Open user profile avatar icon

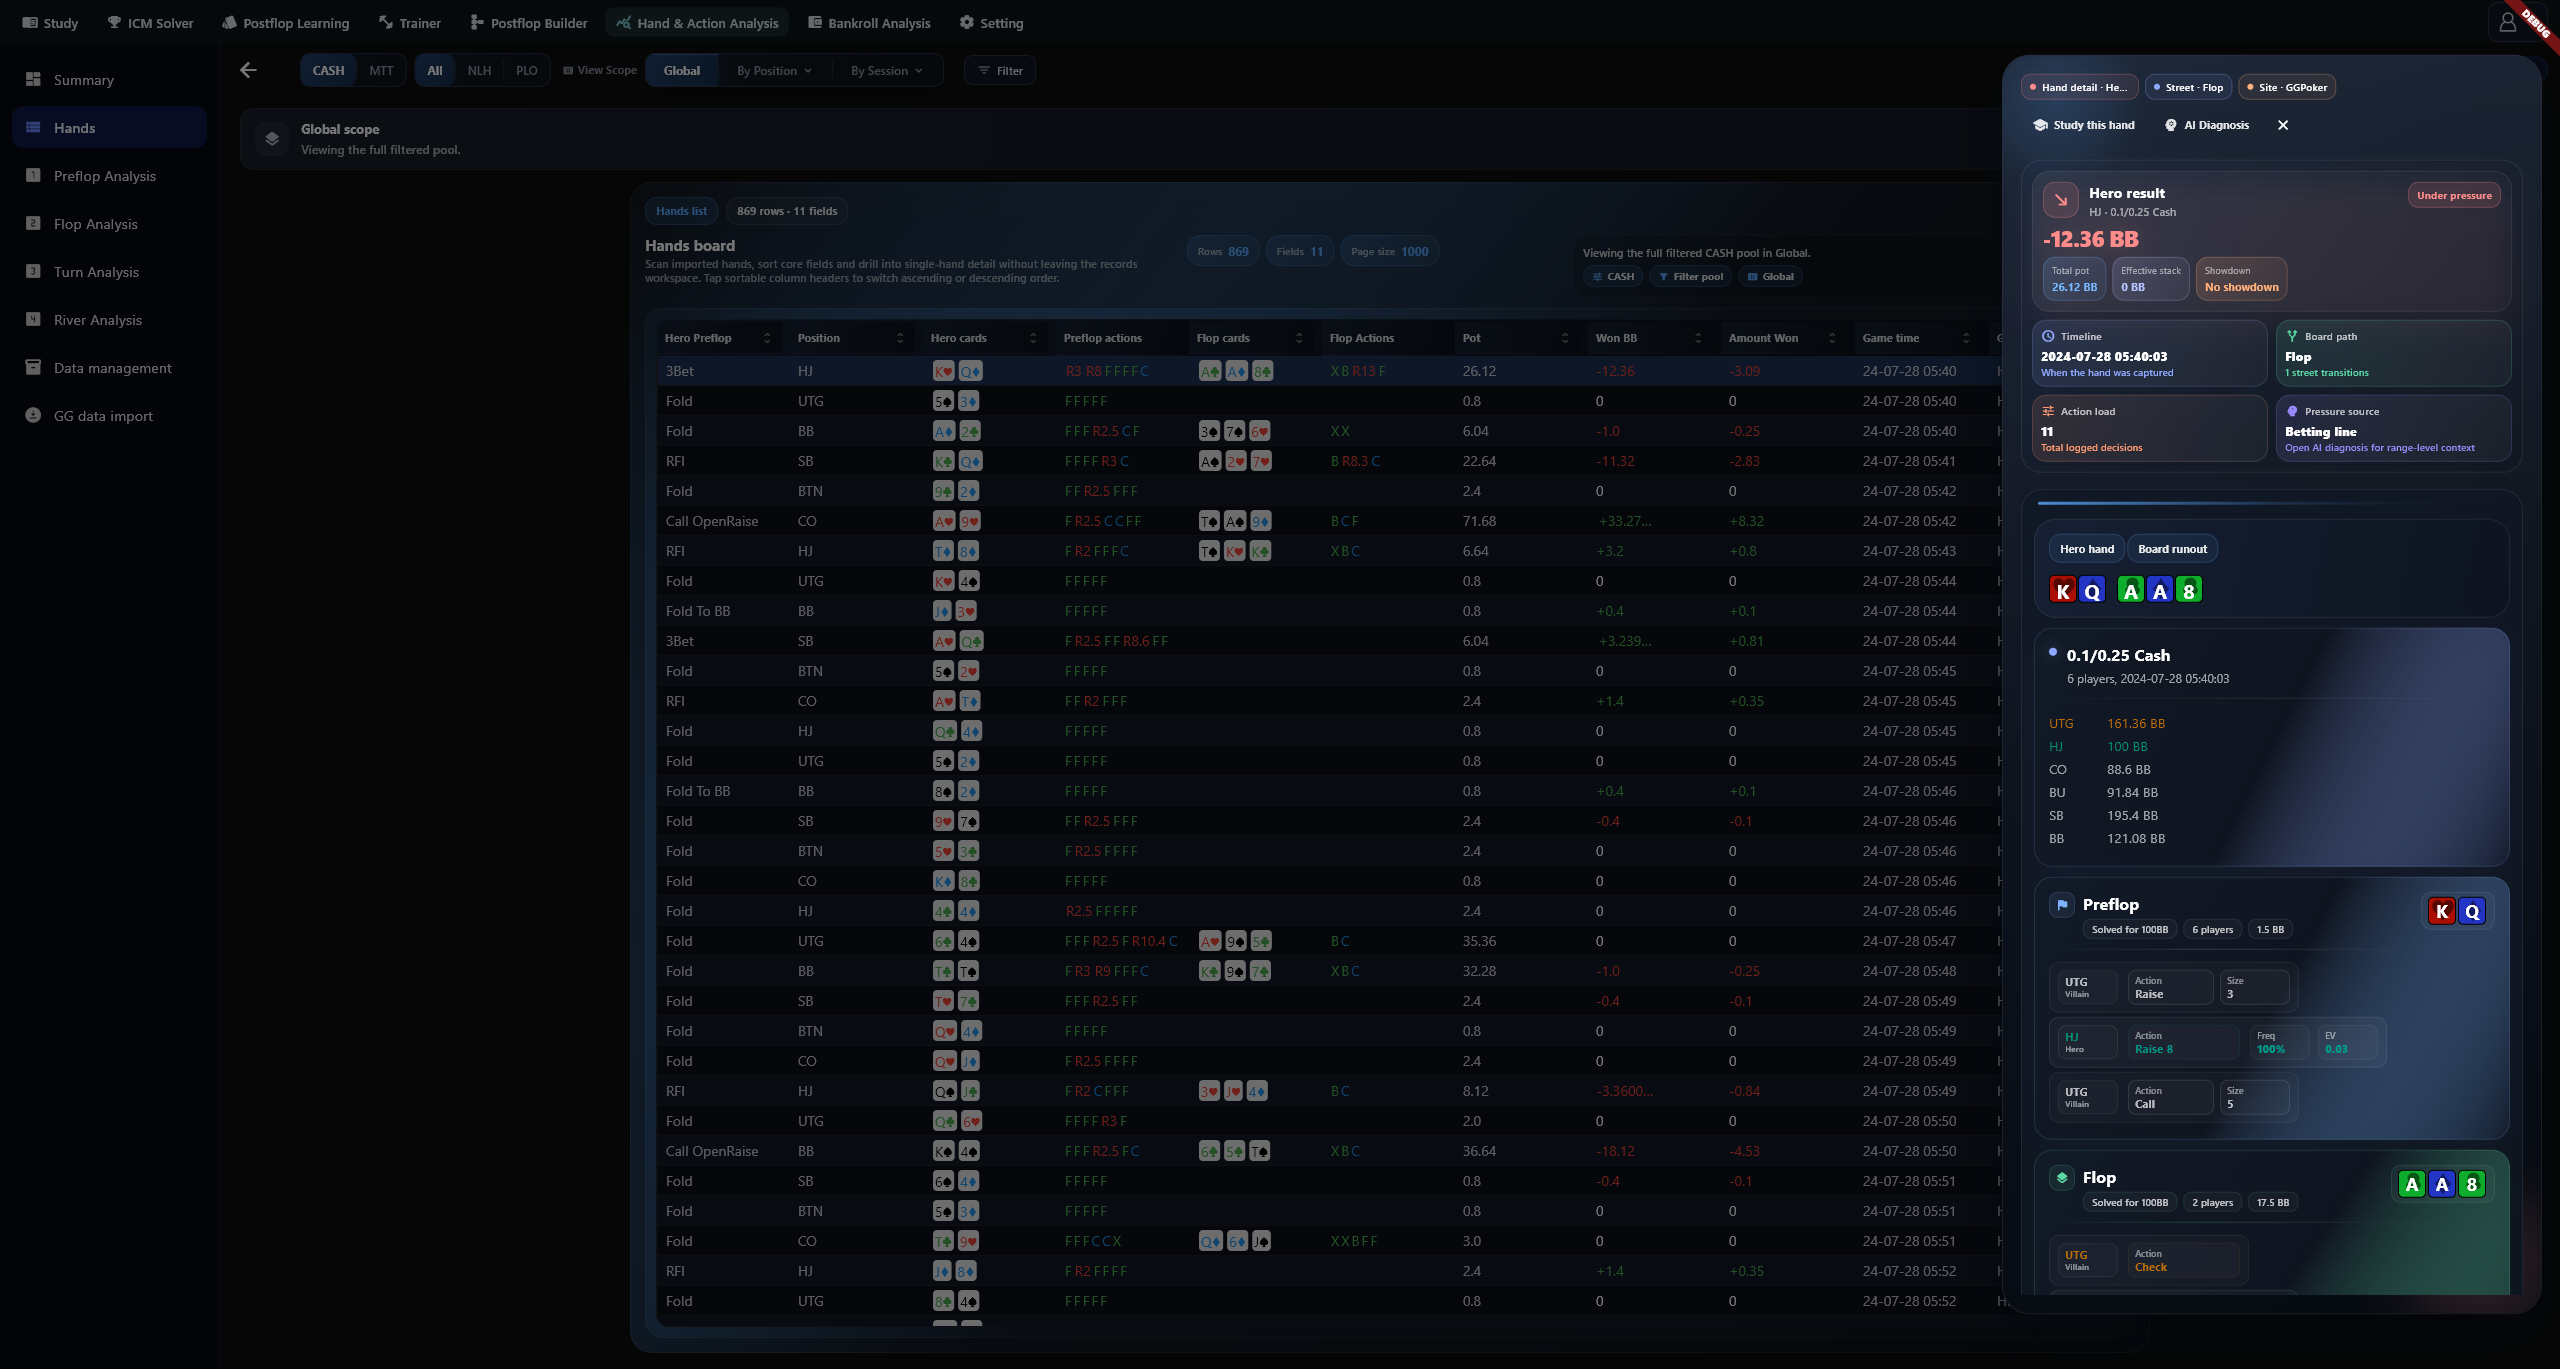2507,23
